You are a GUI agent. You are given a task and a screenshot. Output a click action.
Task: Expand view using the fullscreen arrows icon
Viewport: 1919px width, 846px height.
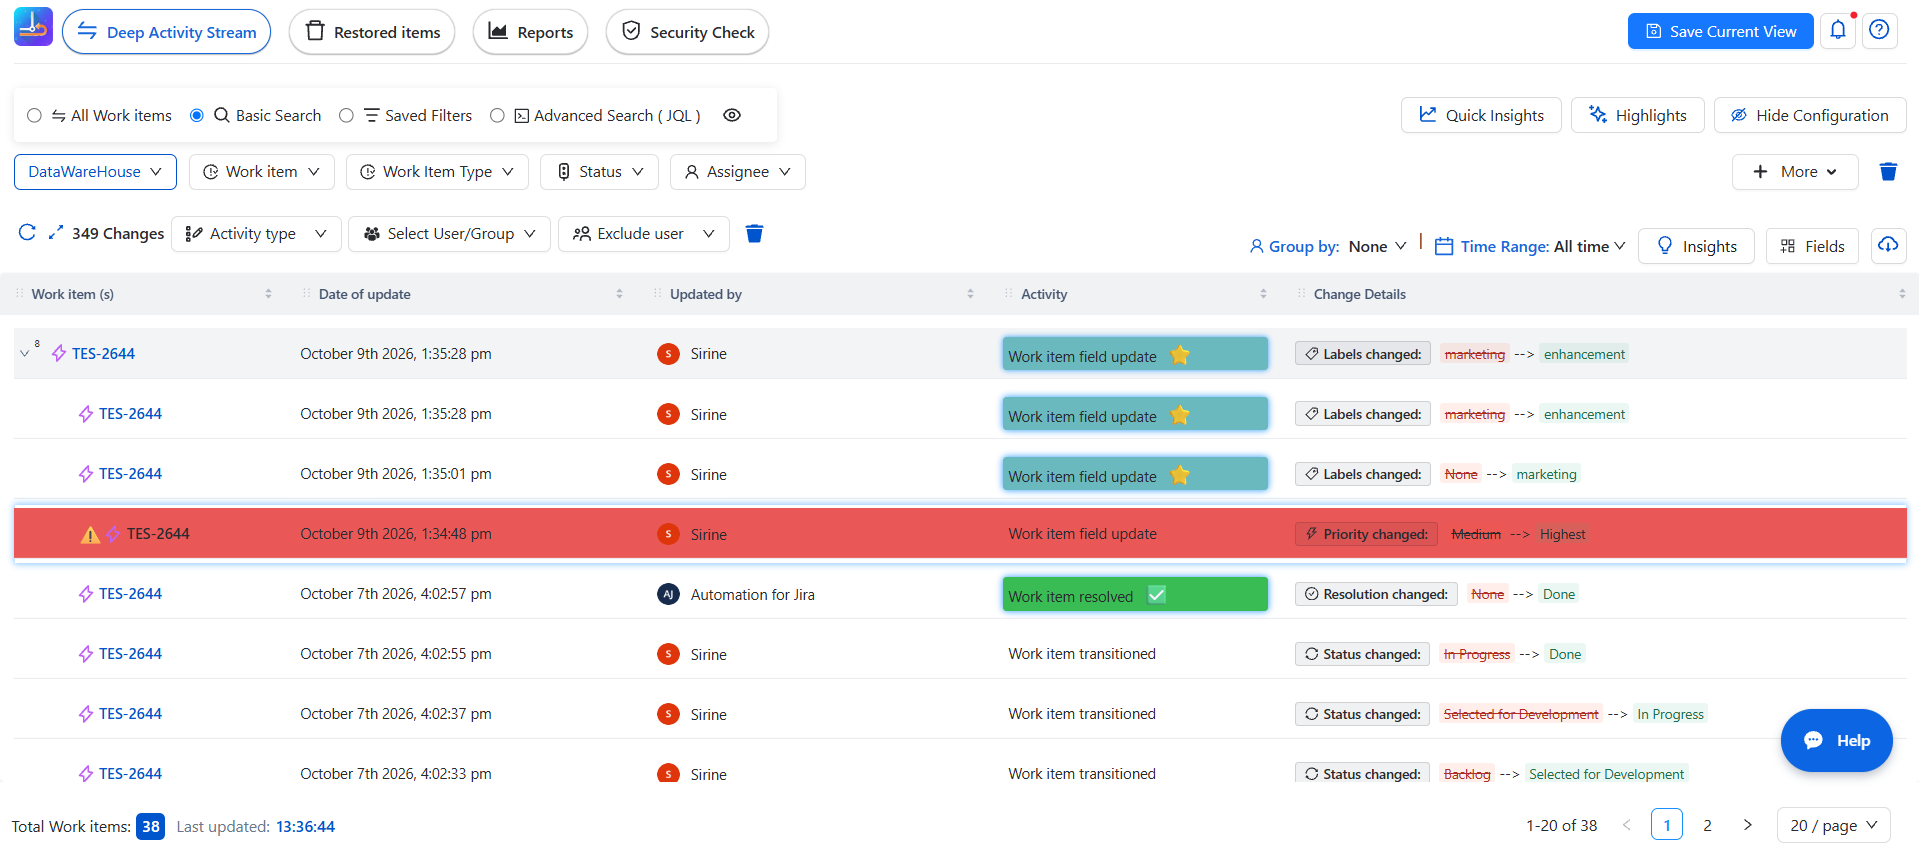tap(56, 232)
